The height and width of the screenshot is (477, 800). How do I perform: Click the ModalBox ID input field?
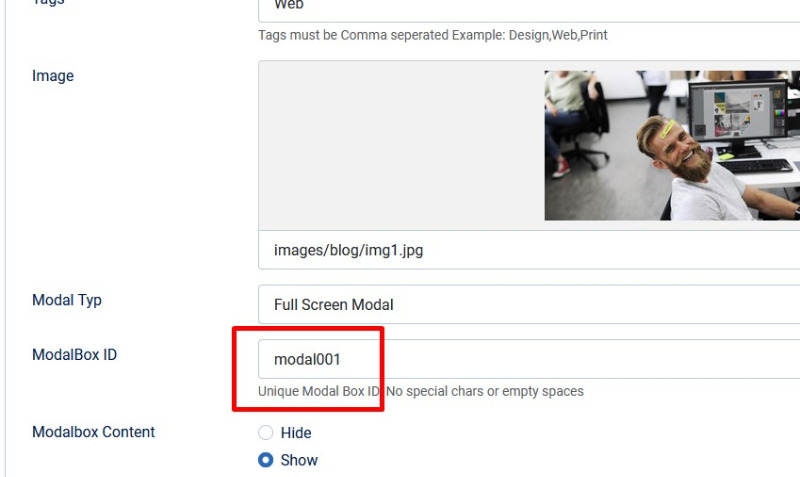(x=528, y=359)
